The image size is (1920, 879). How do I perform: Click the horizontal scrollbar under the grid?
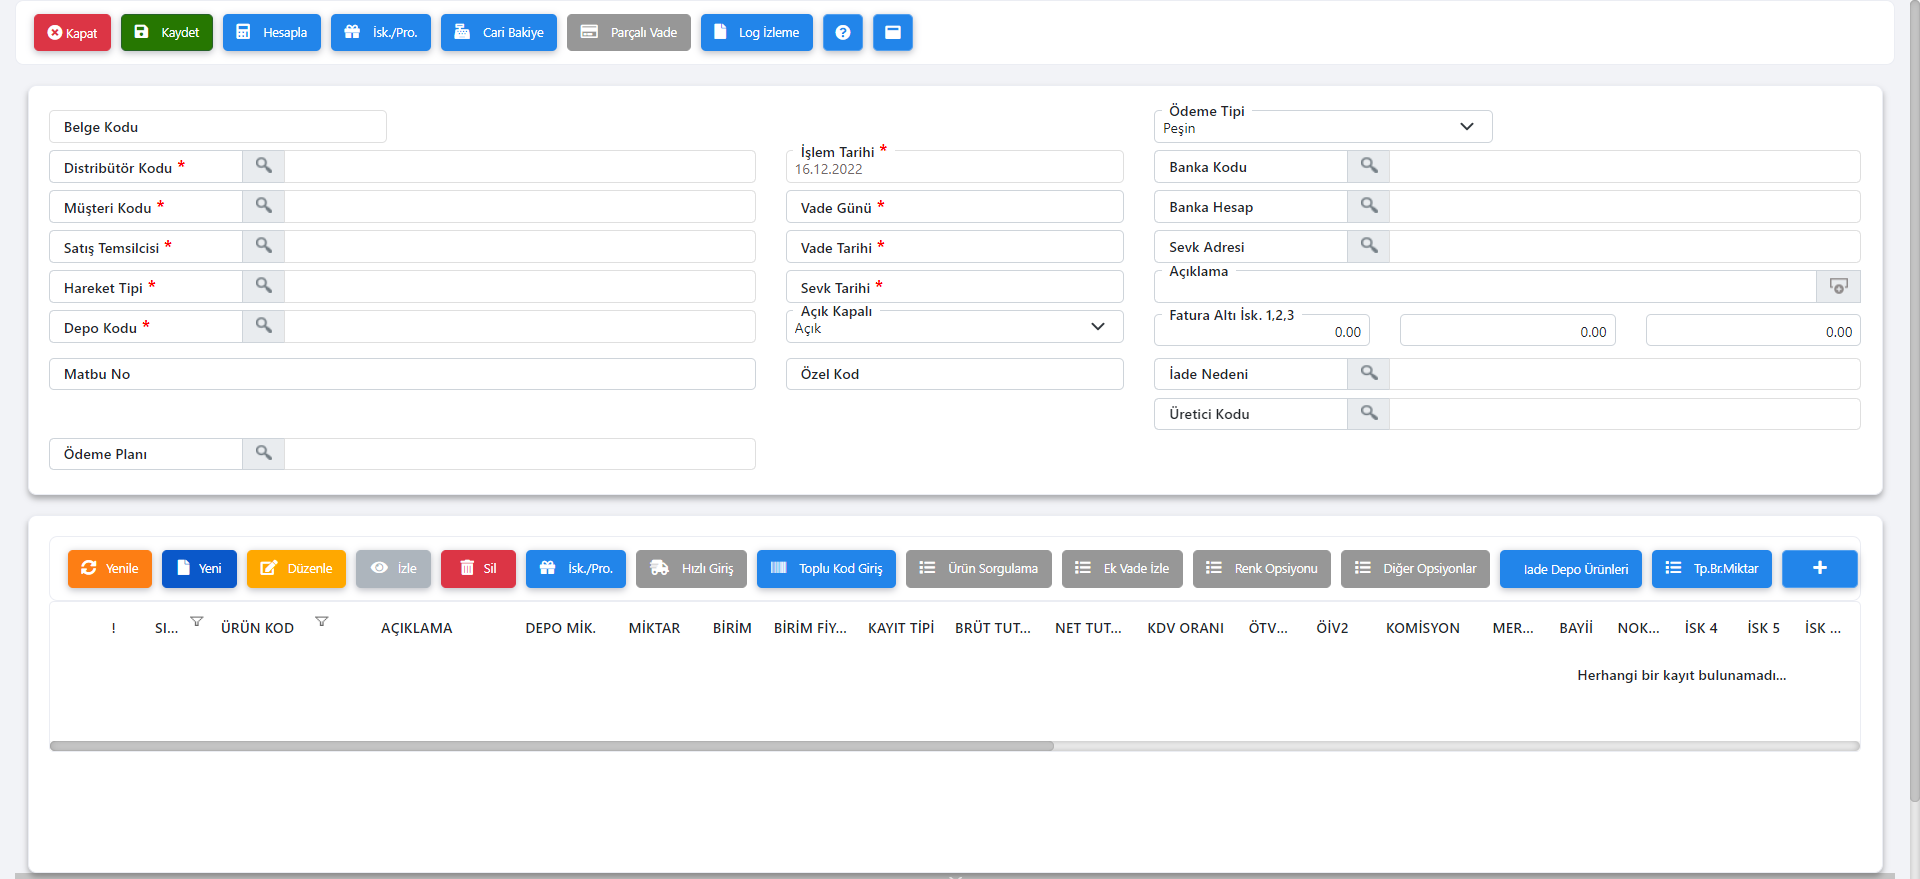click(551, 746)
